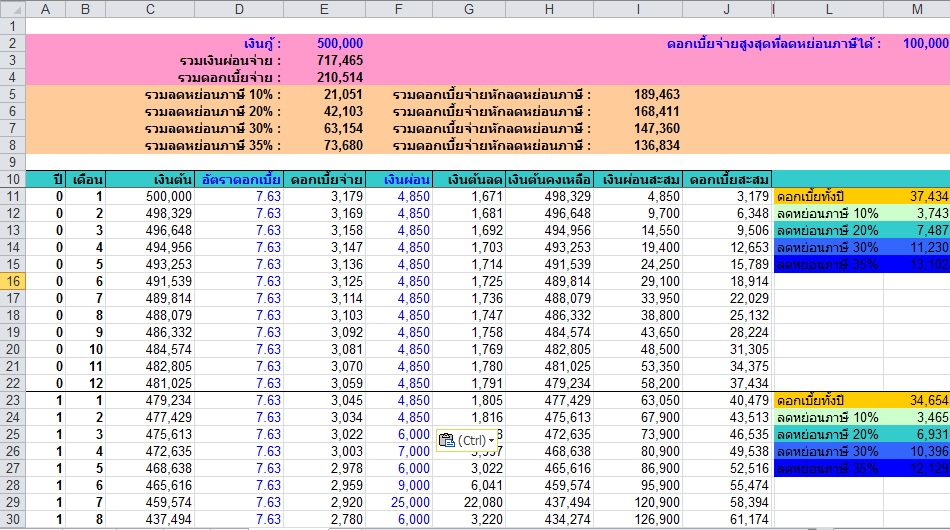Screen dimensions: 950x530
Task: Click tax deduction 10% total 21,051
Action: point(343,94)
